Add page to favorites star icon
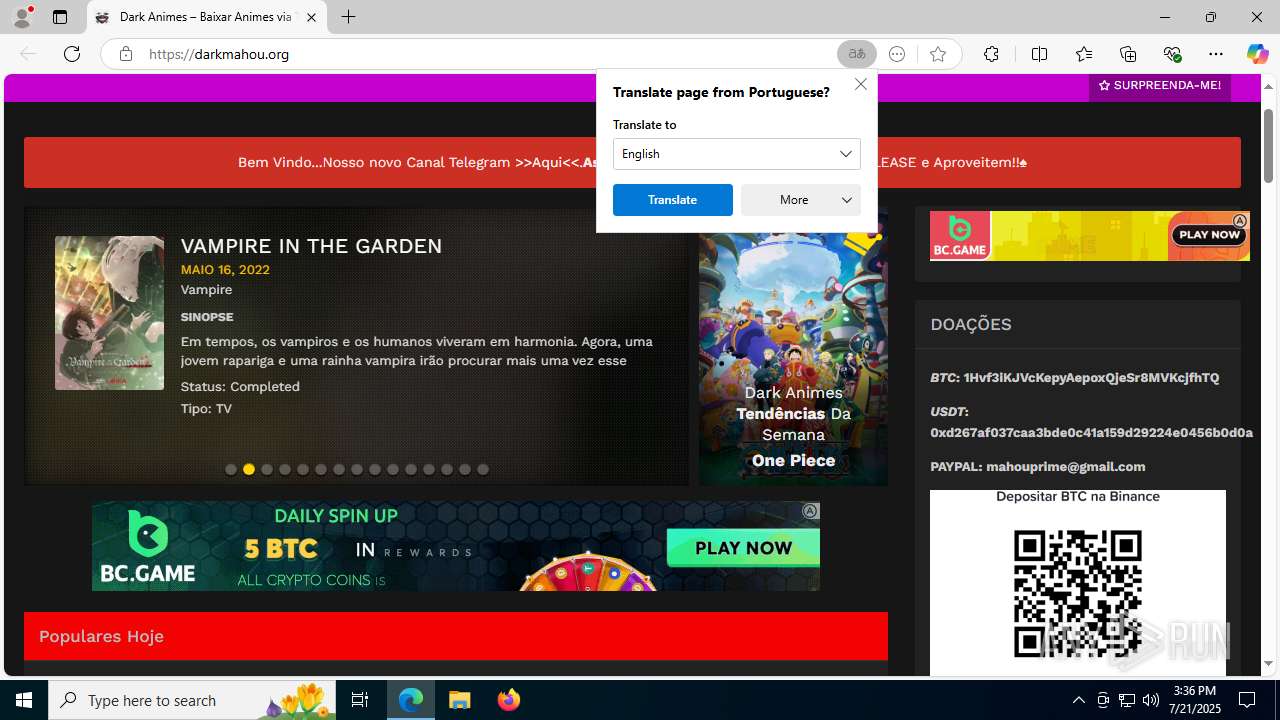 (x=937, y=54)
